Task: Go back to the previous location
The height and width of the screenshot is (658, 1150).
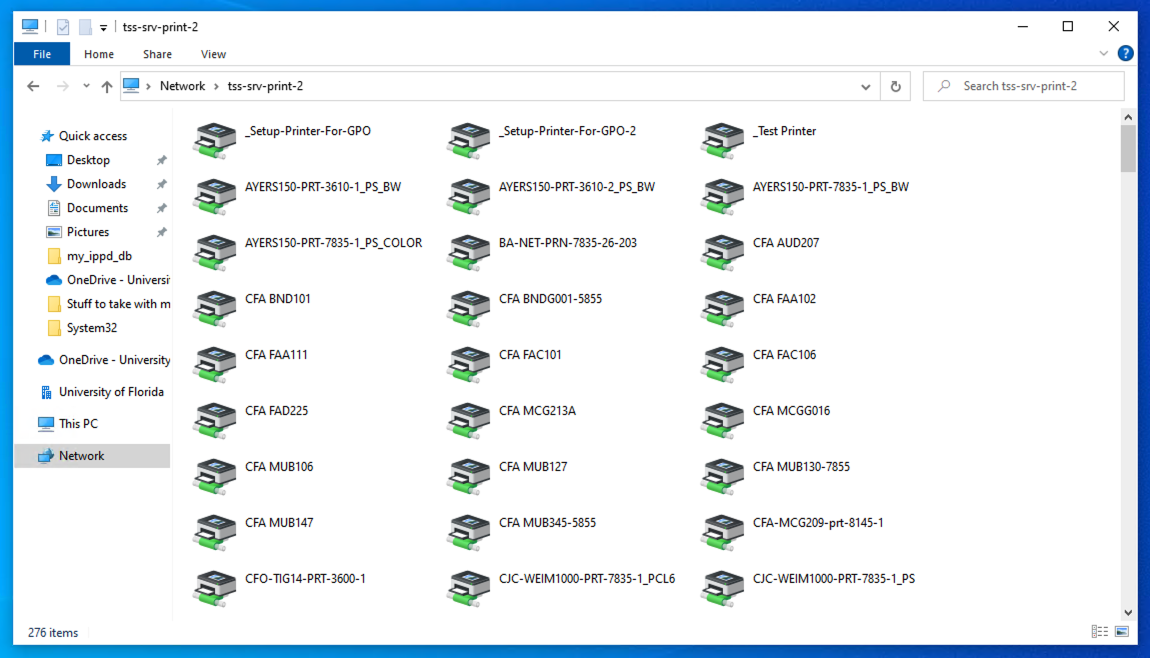Action: [x=33, y=86]
